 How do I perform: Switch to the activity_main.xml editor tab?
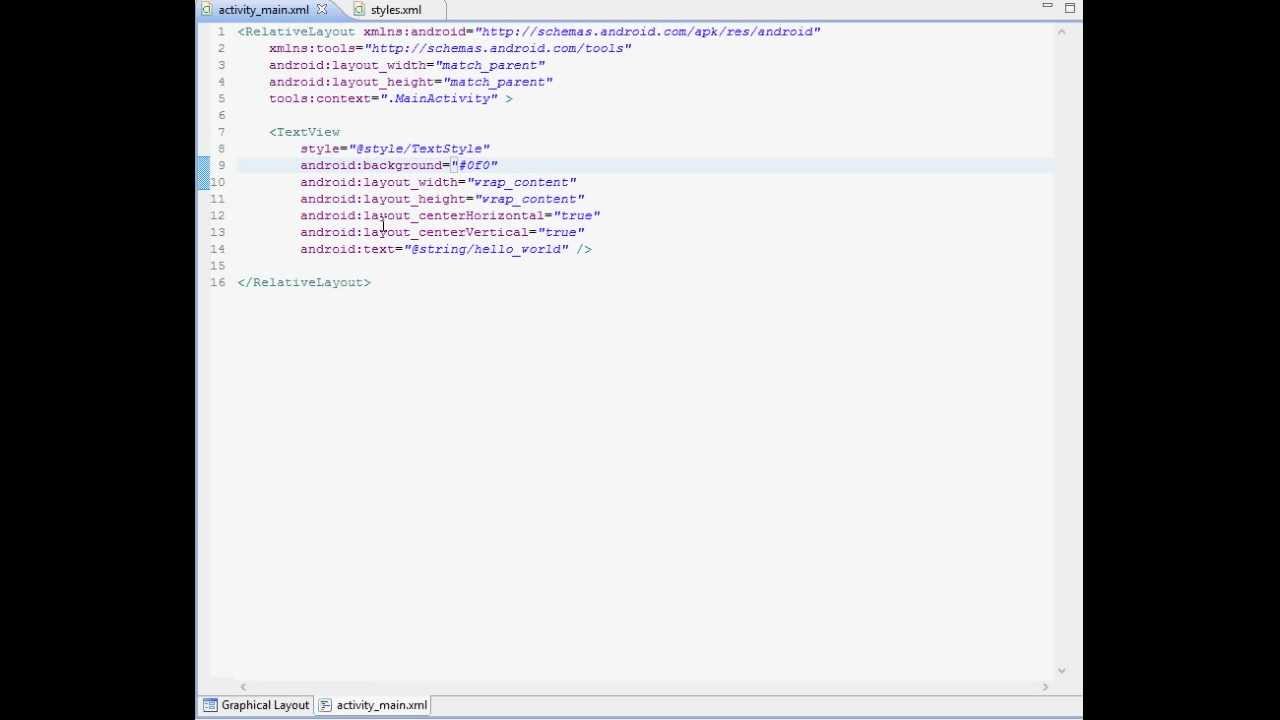pos(263,10)
